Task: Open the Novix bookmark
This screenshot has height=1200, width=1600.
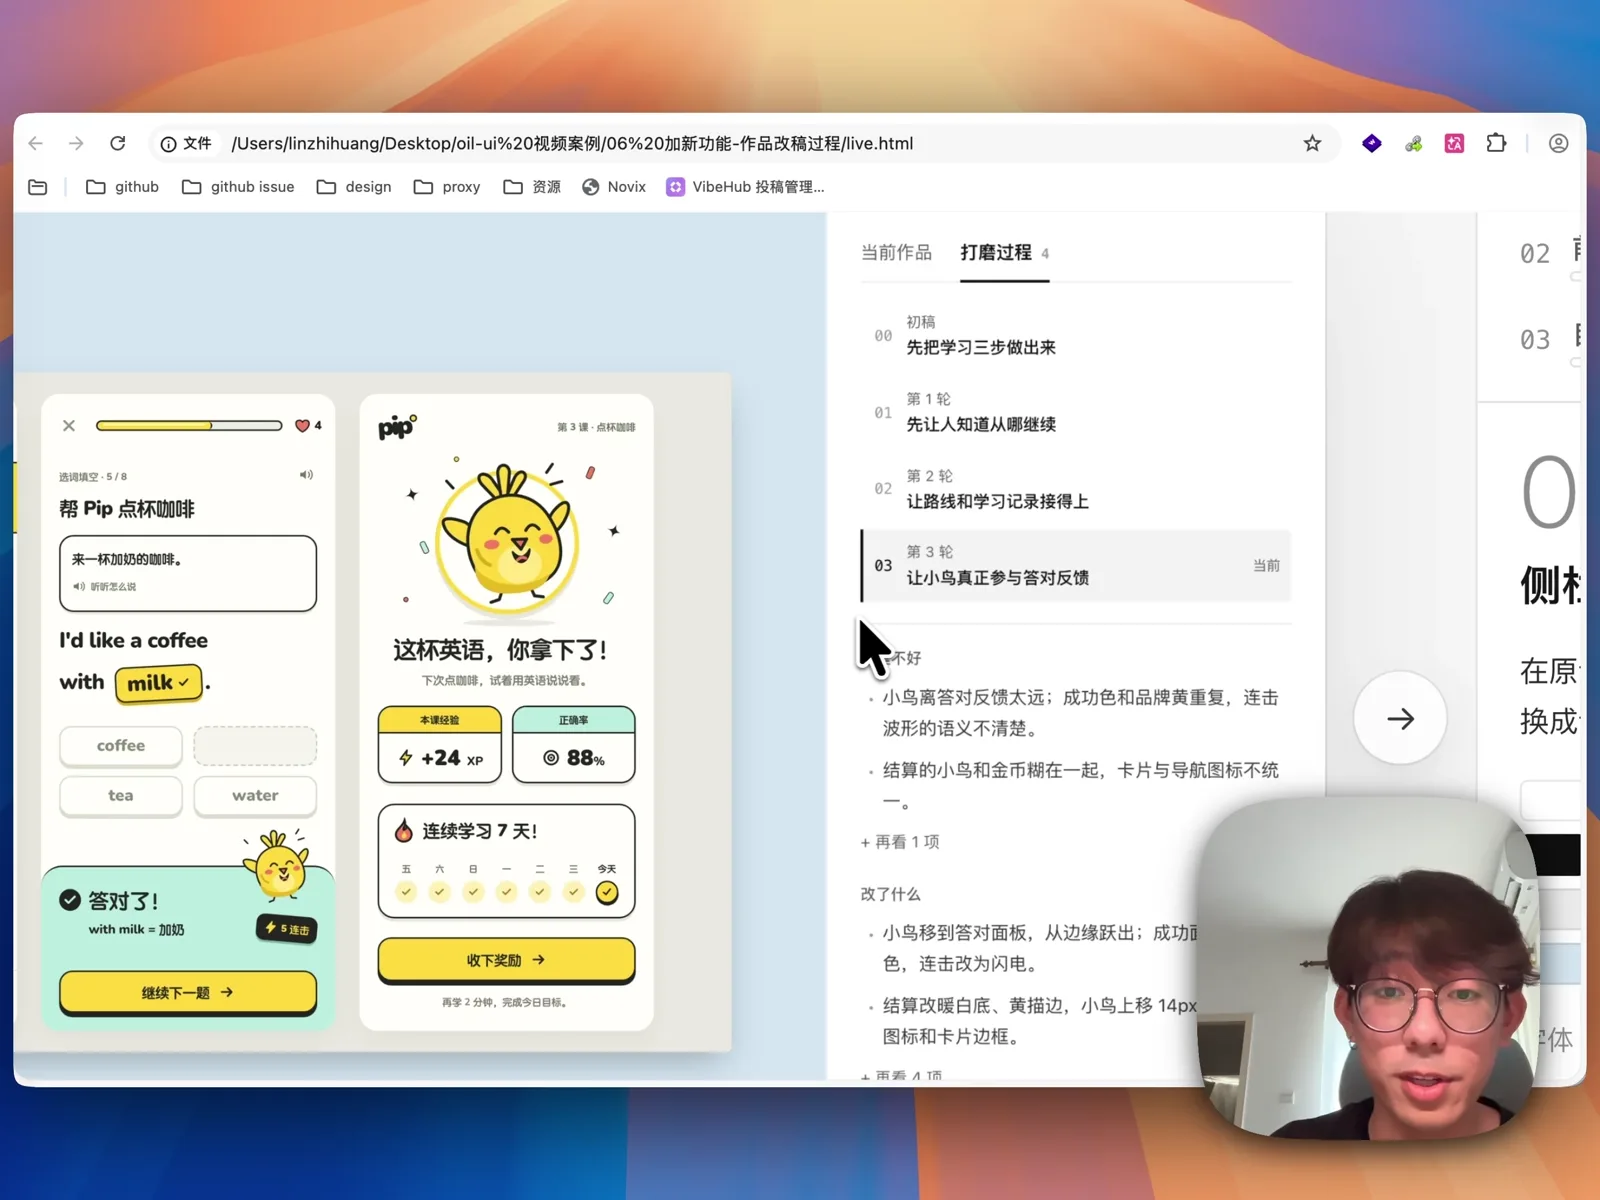Action: point(614,187)
